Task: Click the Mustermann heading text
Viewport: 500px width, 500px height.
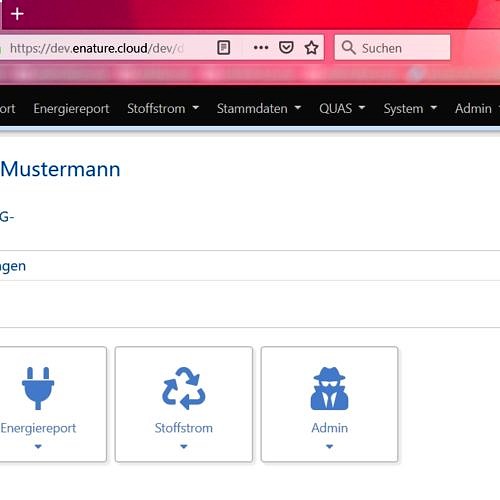Action: (60, 169)
